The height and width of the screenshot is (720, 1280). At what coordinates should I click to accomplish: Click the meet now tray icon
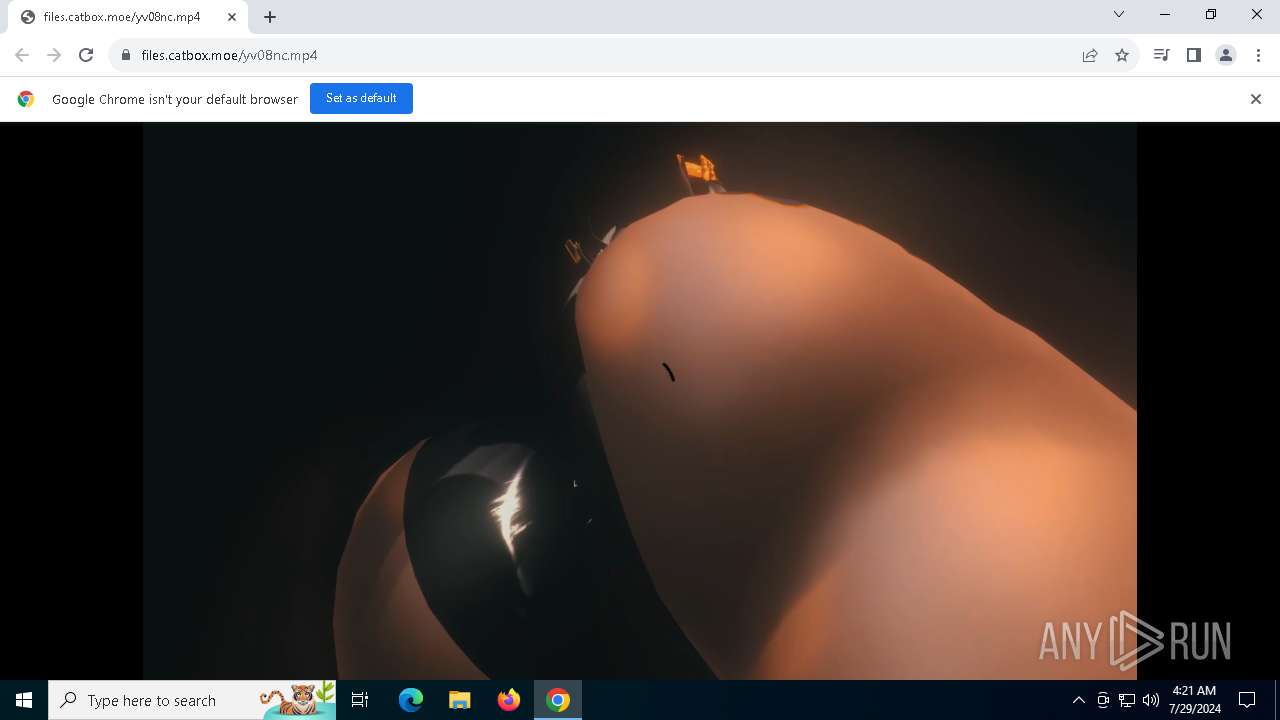coord(1103,700)
